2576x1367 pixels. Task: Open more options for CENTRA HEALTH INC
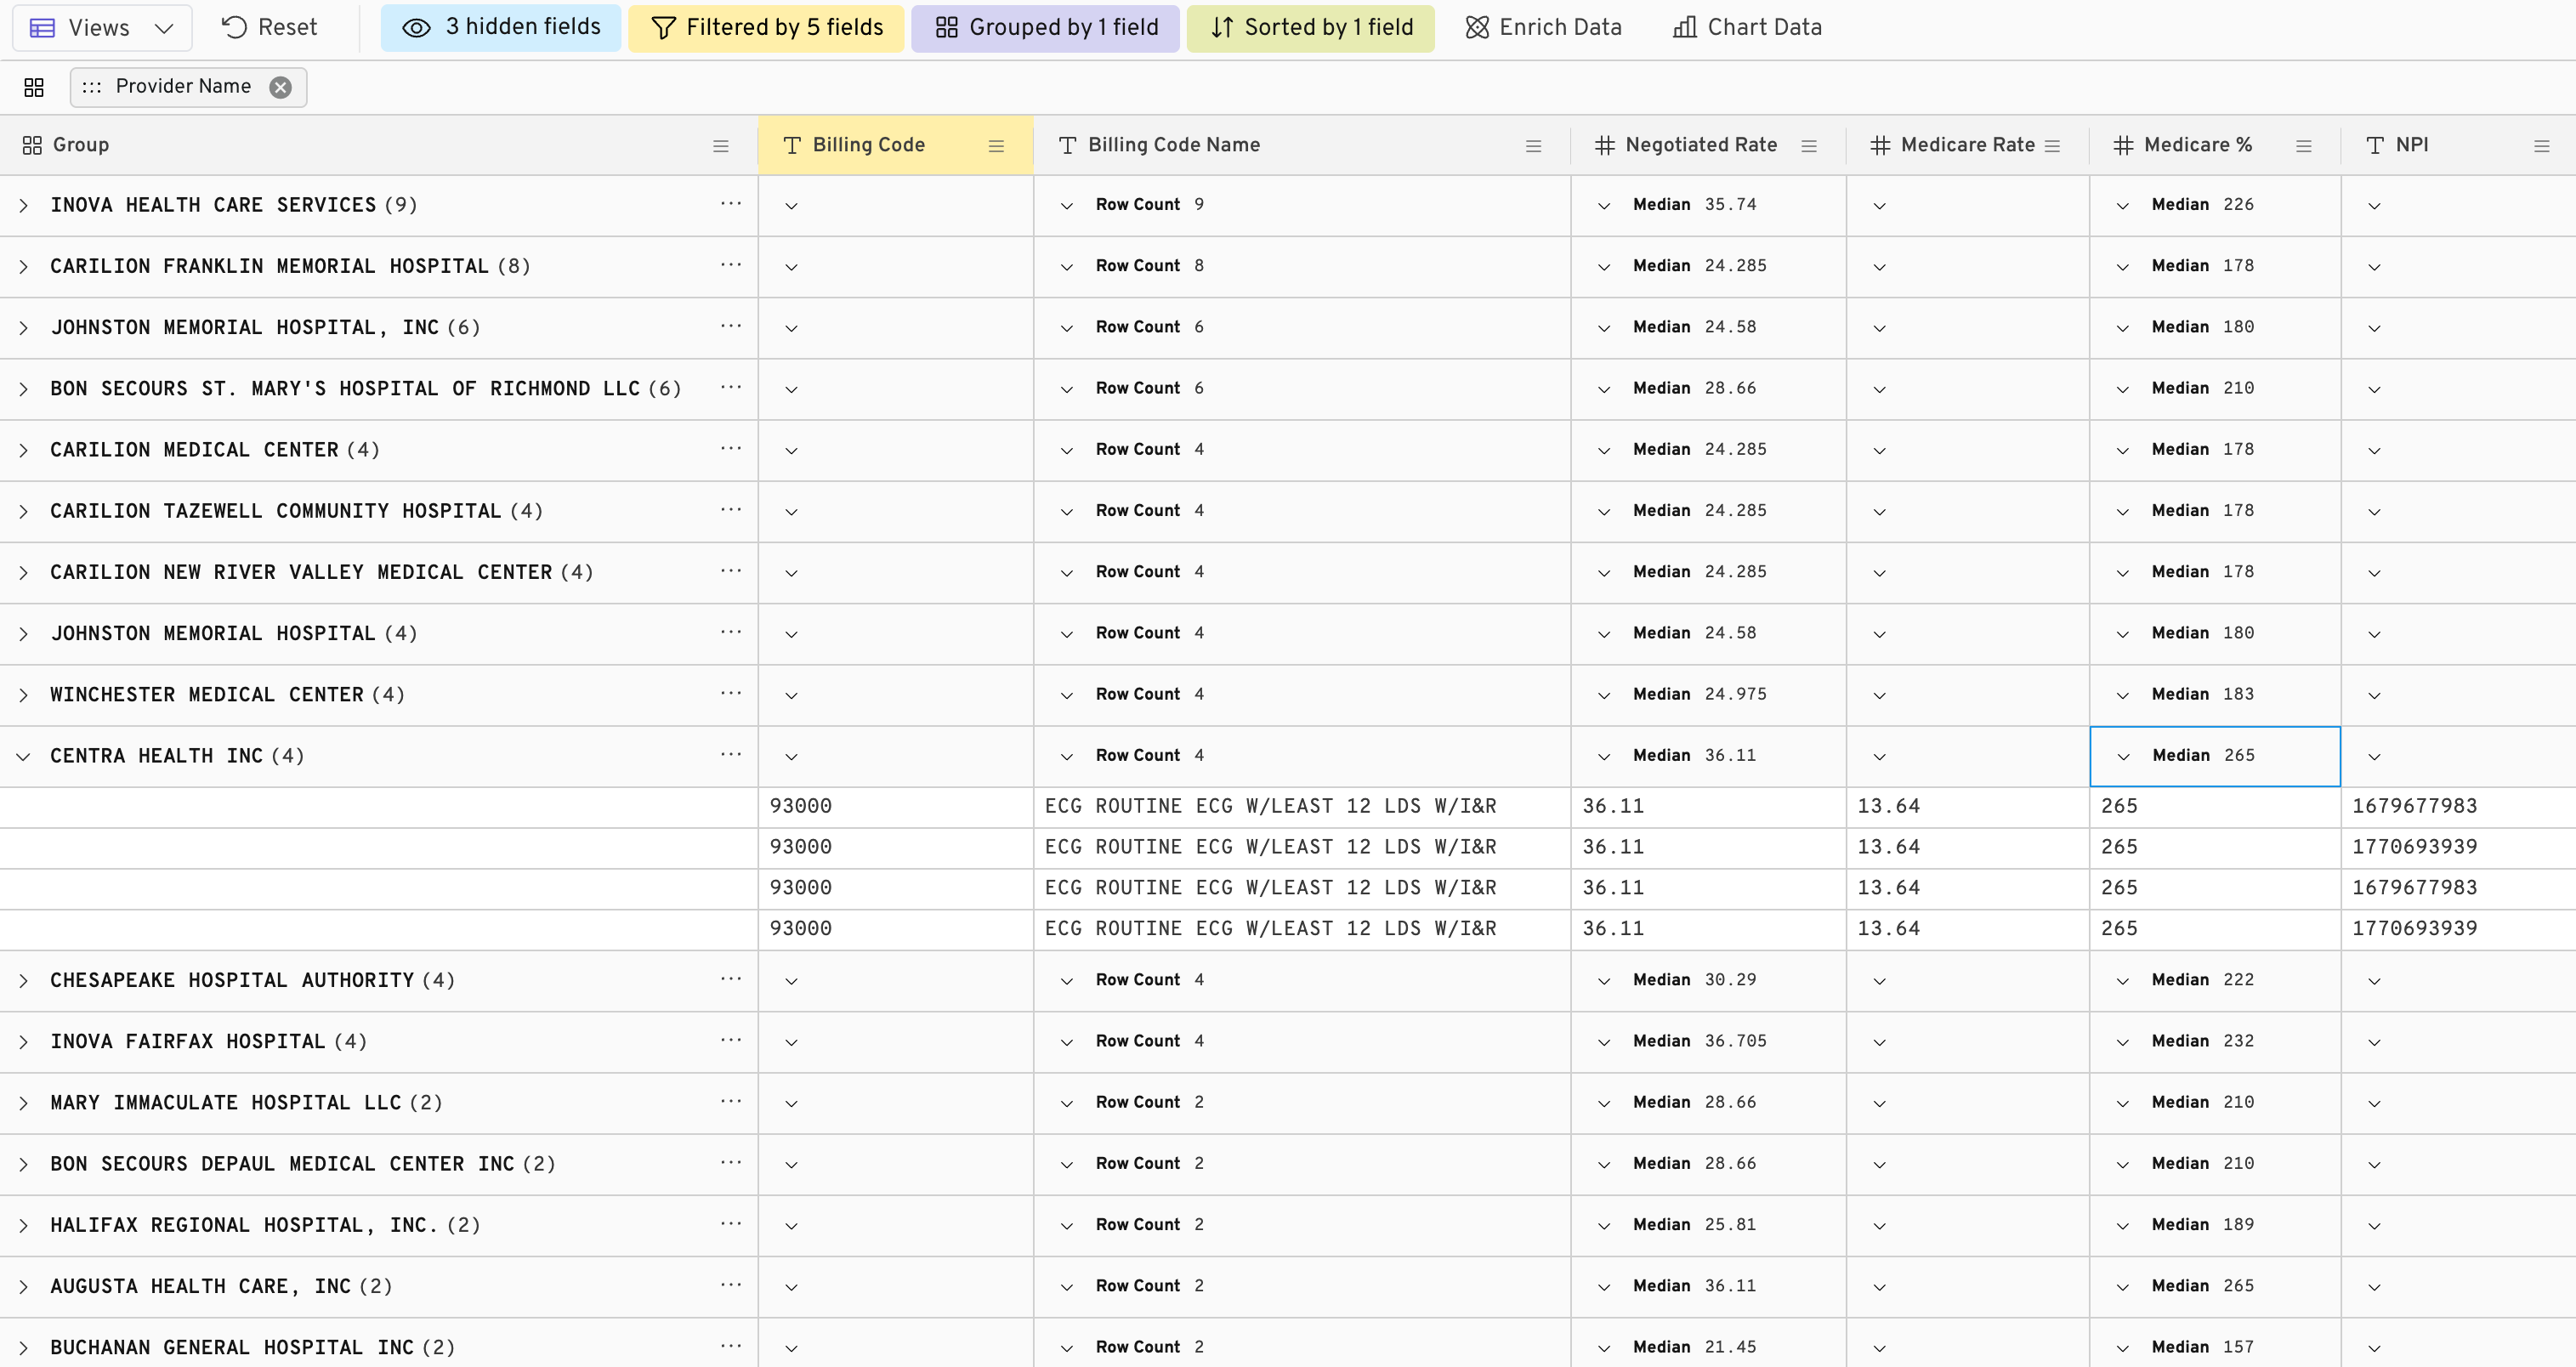click(731, 755)
